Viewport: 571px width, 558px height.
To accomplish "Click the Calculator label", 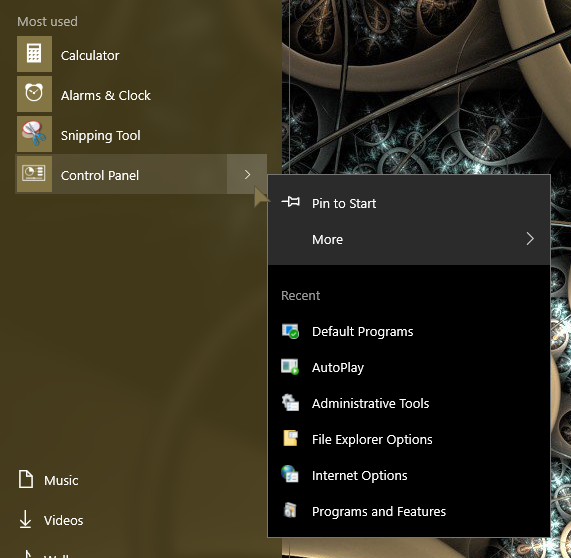I will click(90, 55).
